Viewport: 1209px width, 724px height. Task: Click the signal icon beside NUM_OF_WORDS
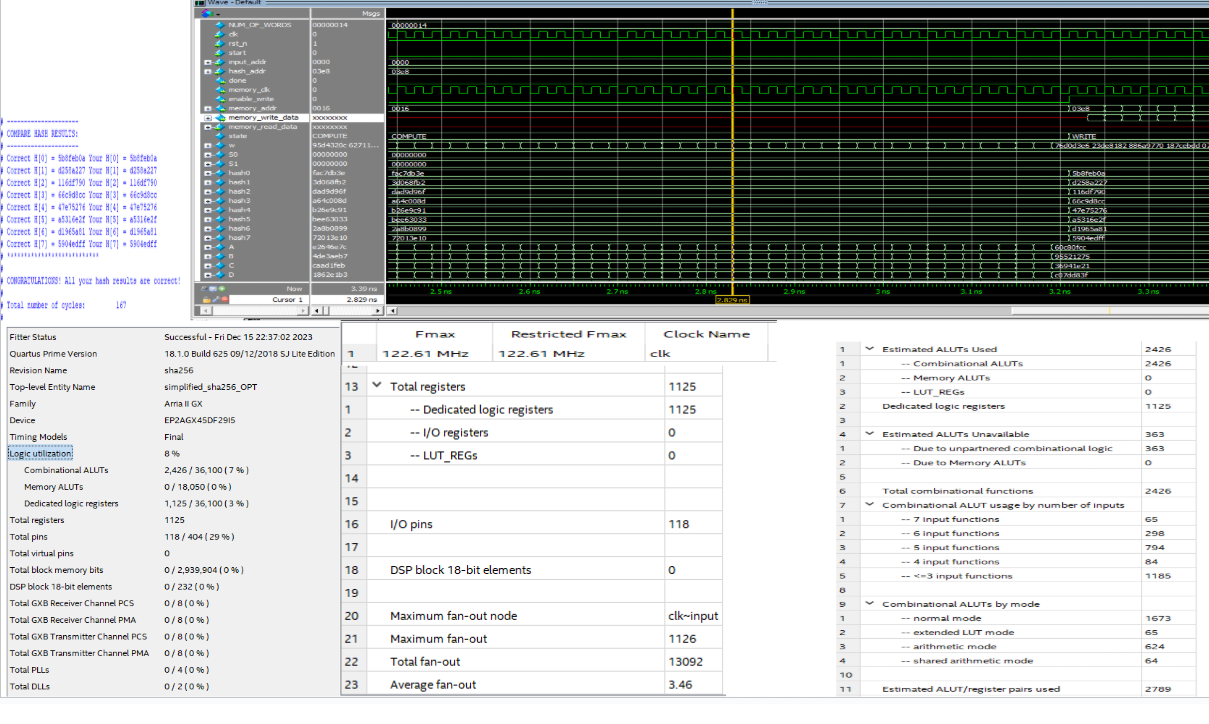[x=219, y=24]
